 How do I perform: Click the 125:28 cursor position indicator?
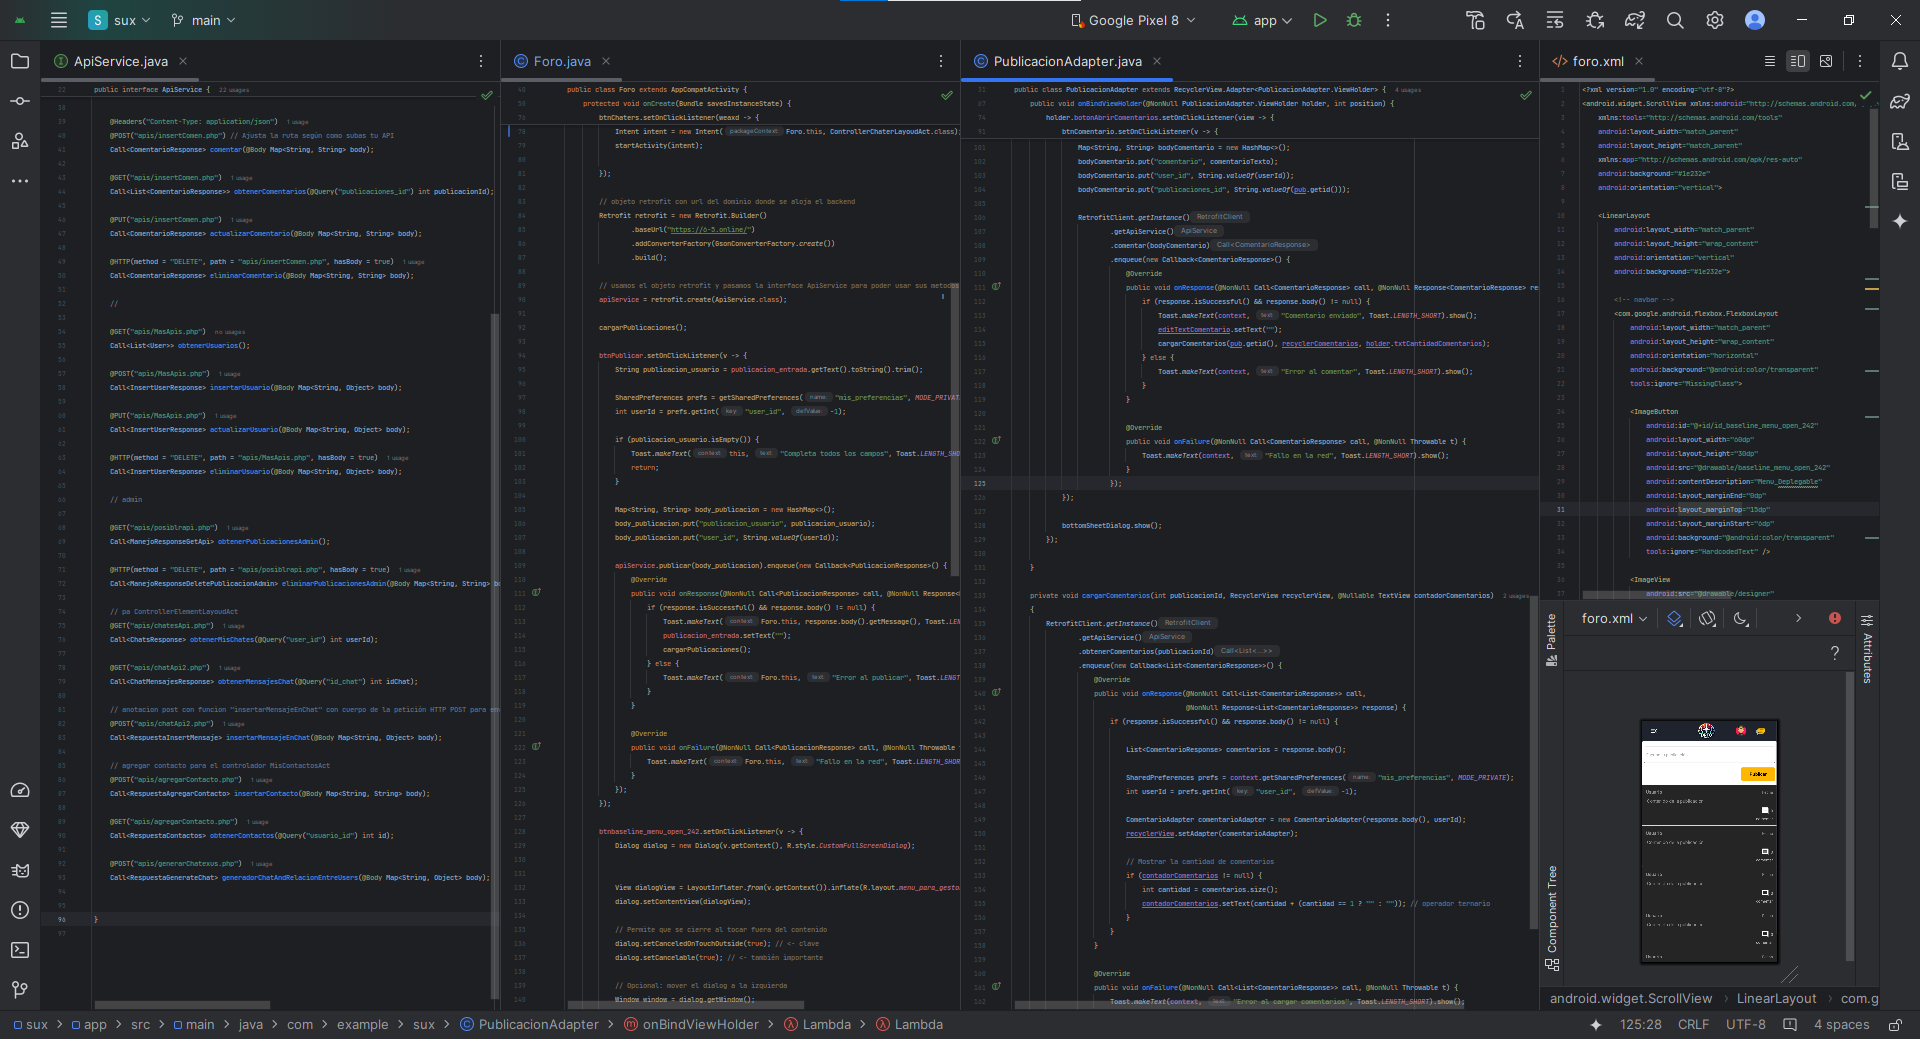tap(1640, 1025)
